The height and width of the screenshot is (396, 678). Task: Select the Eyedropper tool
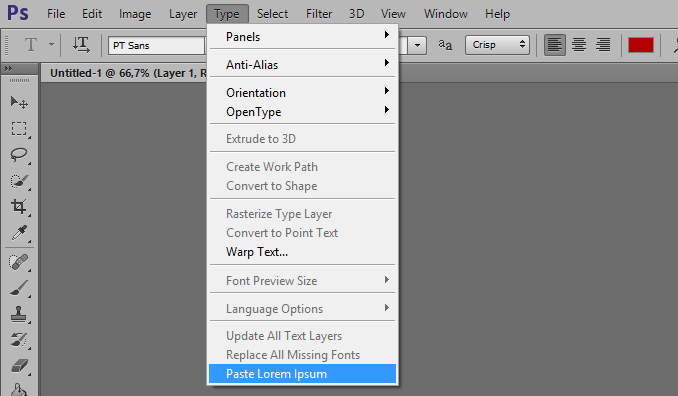click(19, 233)
